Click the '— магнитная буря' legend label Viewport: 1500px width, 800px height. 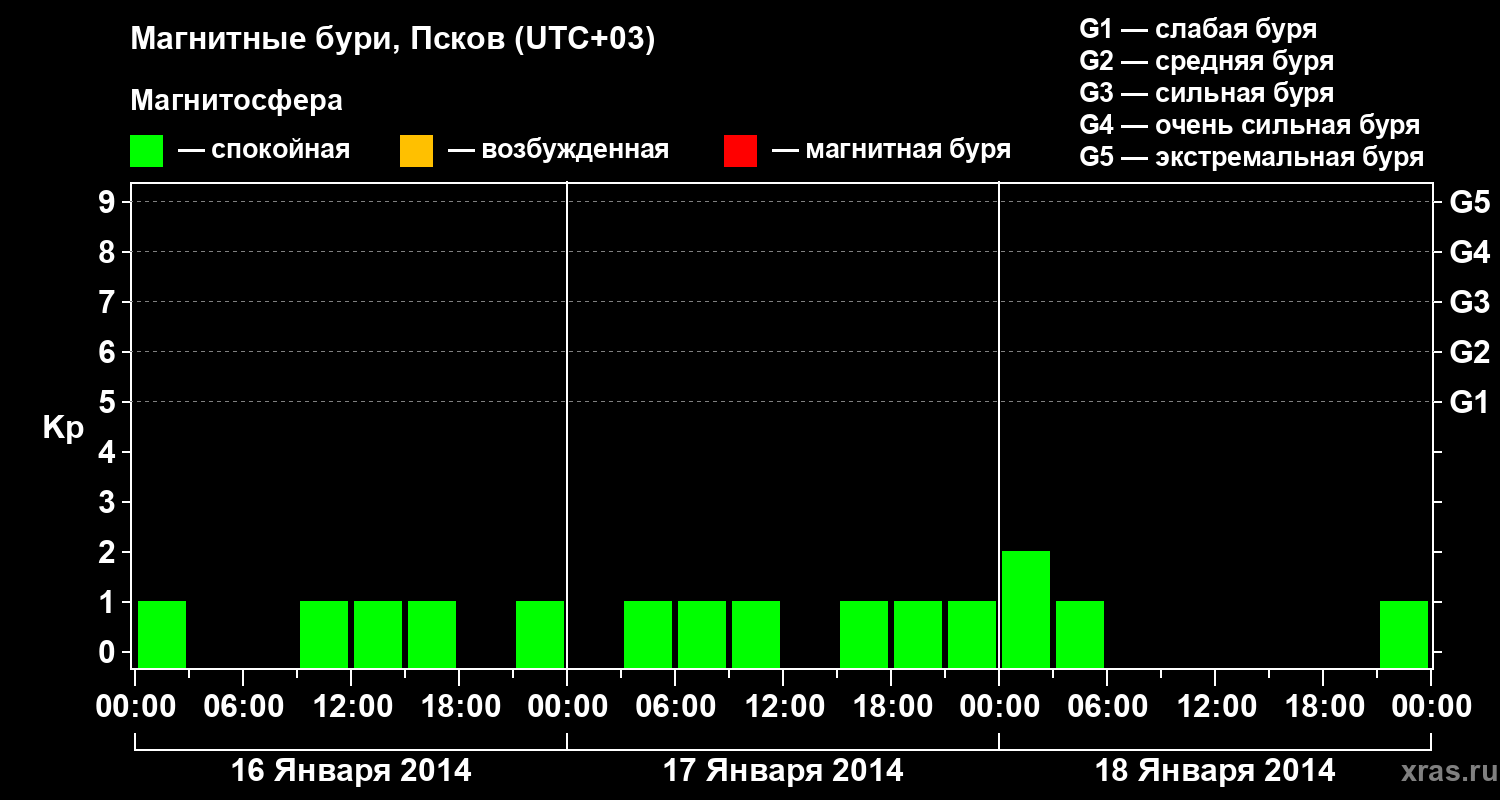pos(891,150)
